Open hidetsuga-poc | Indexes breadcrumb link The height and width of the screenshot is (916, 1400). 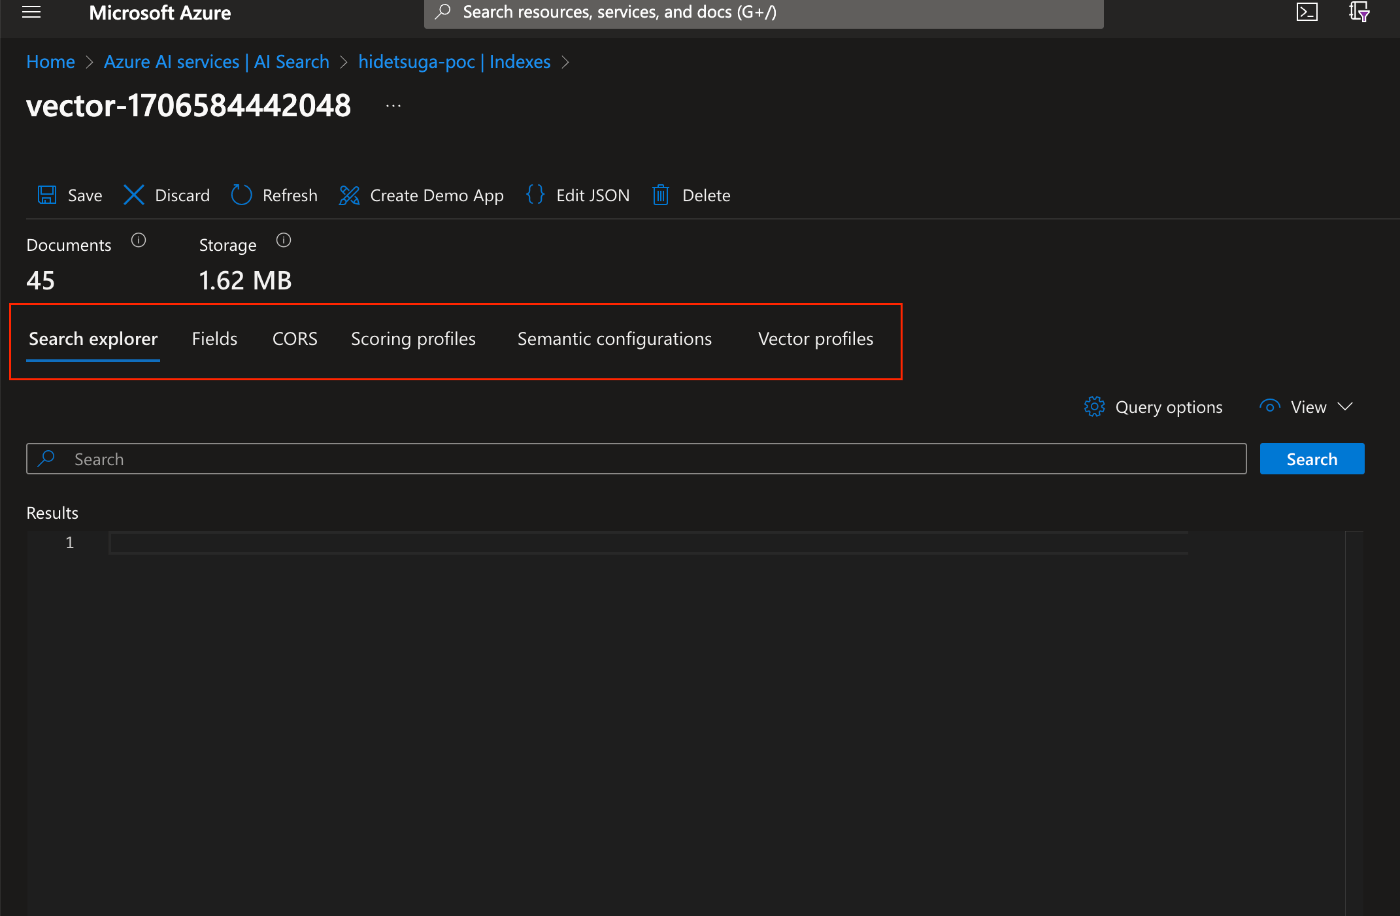455,62
